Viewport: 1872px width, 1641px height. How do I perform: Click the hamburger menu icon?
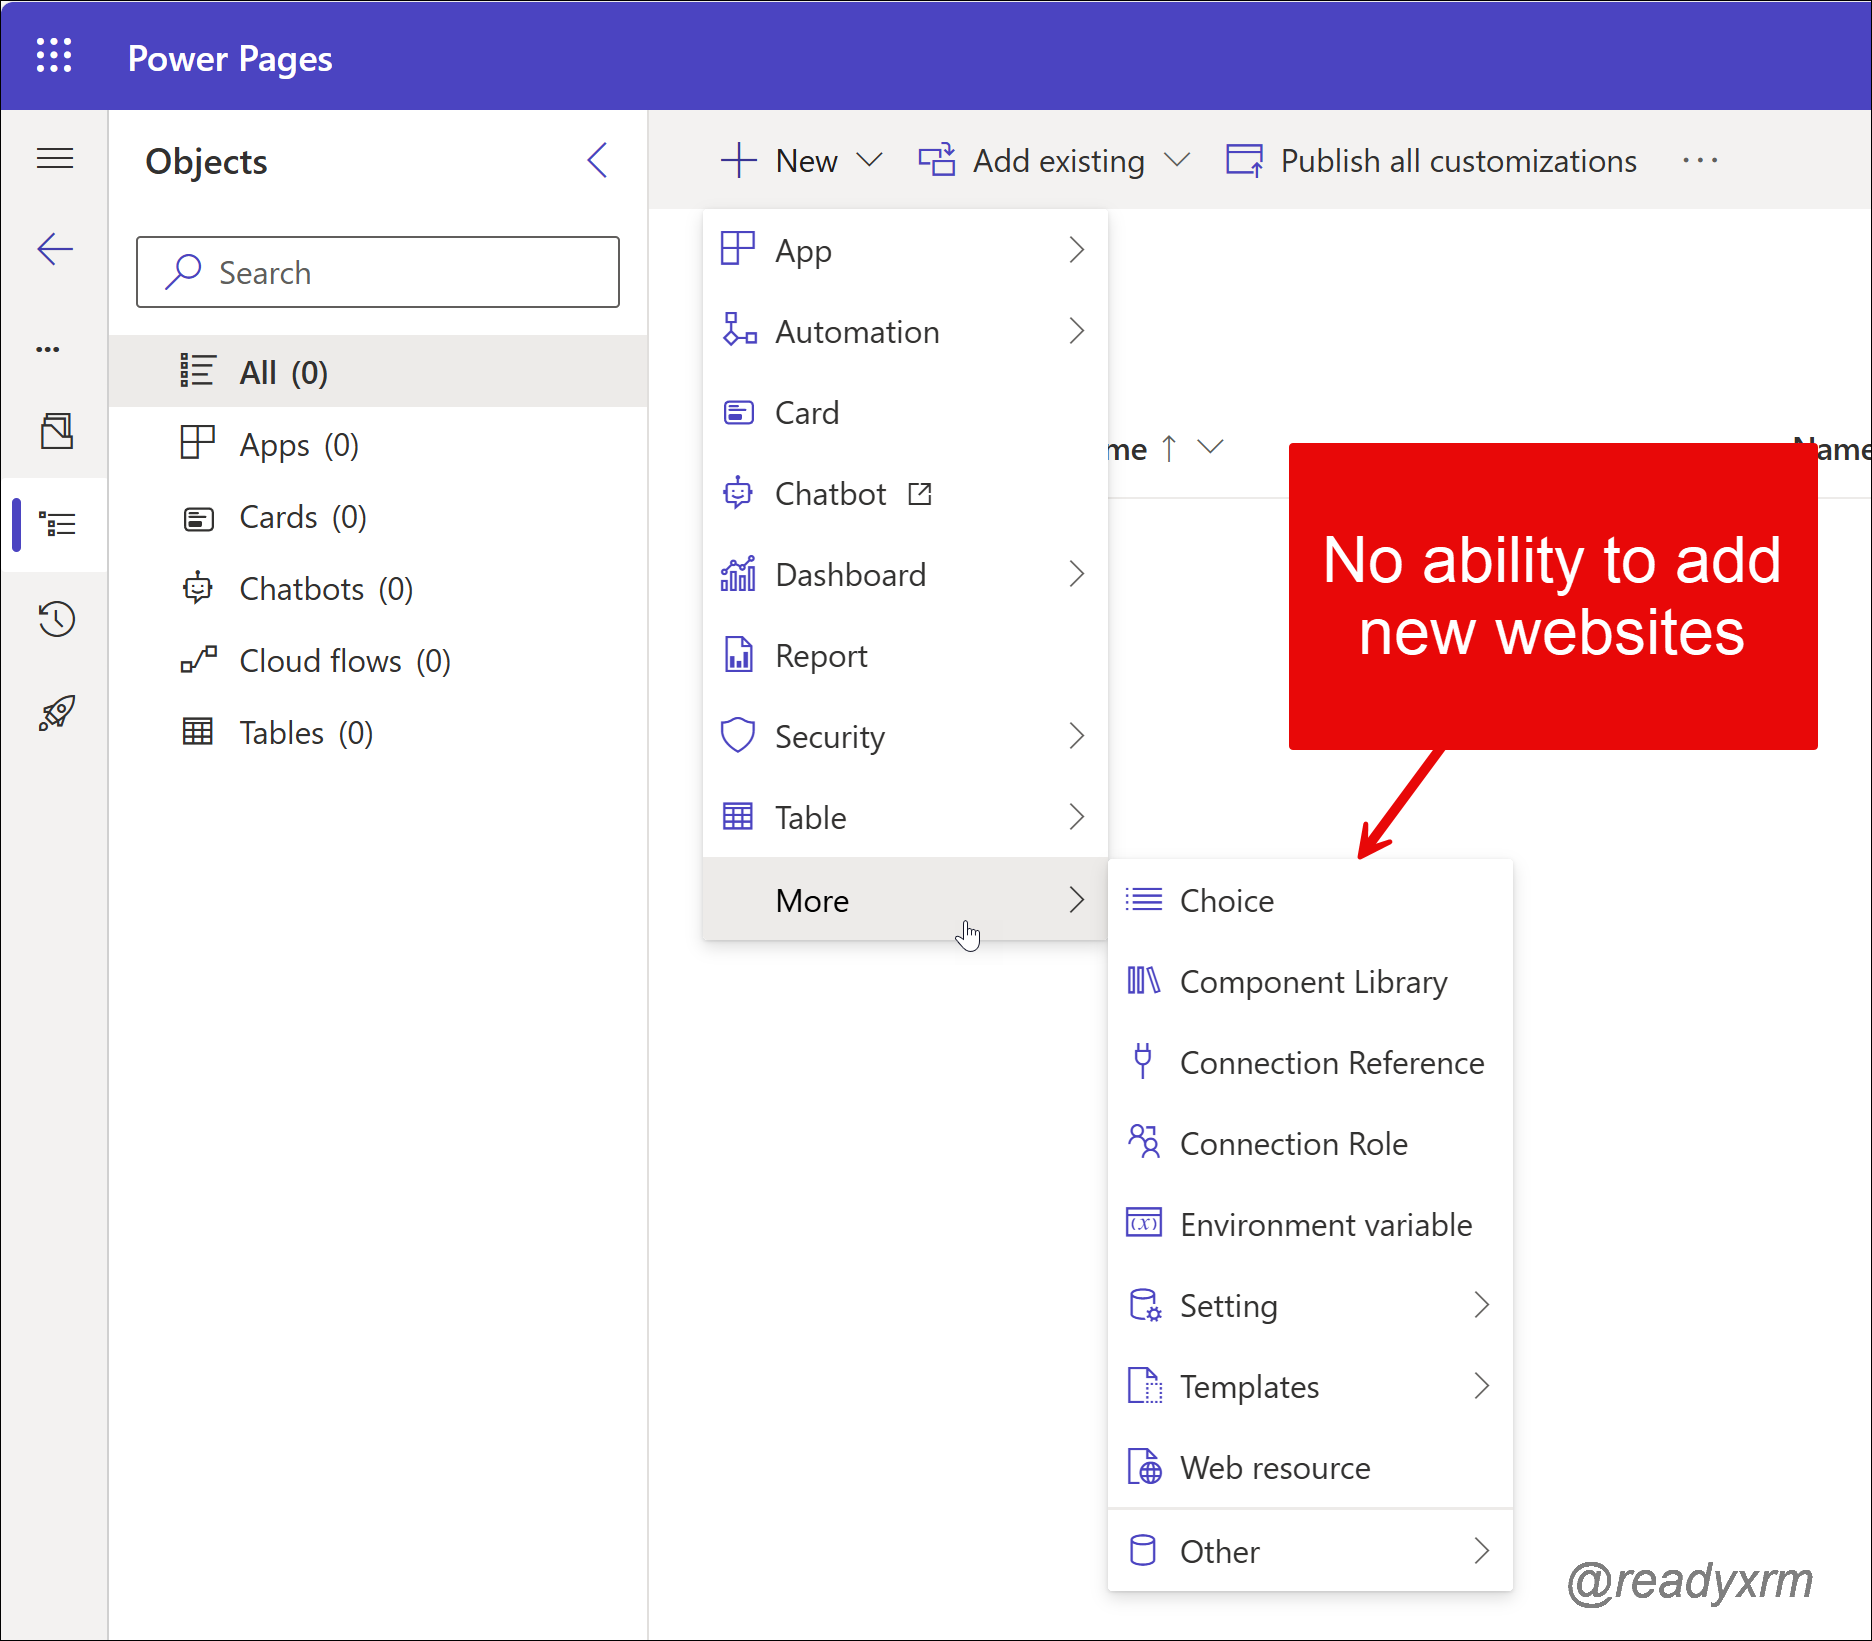click(x=55, y=158)
